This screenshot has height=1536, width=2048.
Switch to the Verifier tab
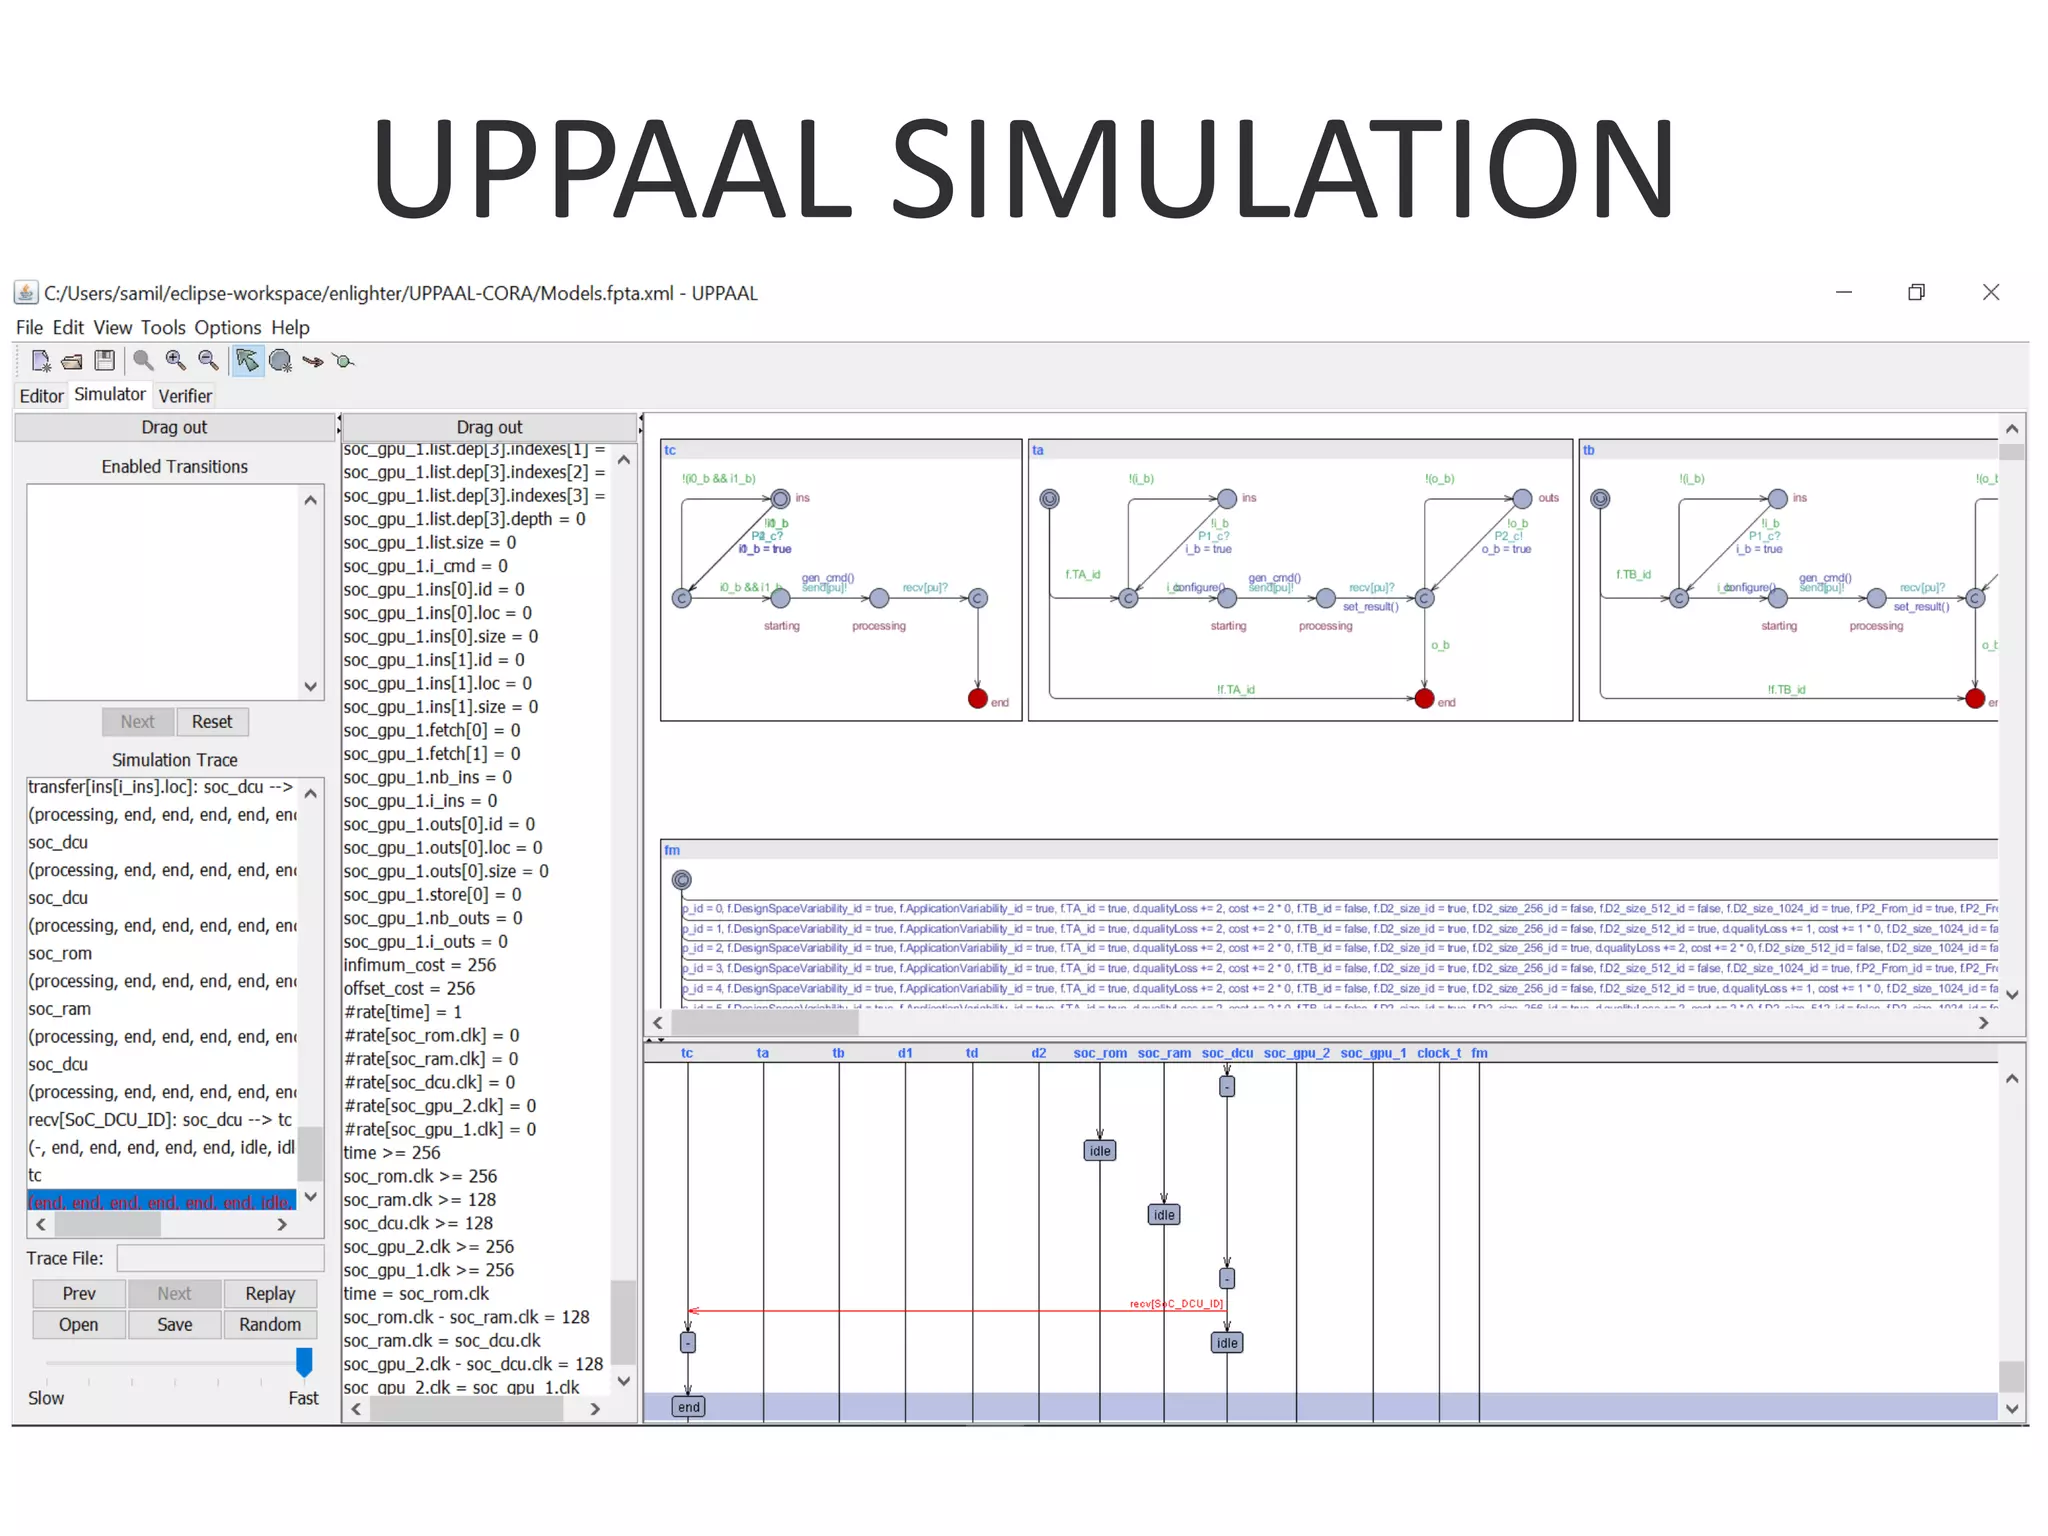coord(185,396)
